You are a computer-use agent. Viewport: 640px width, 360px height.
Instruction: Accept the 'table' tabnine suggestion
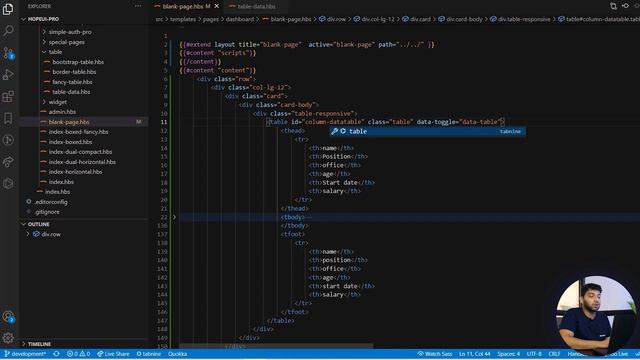[427, 131]
